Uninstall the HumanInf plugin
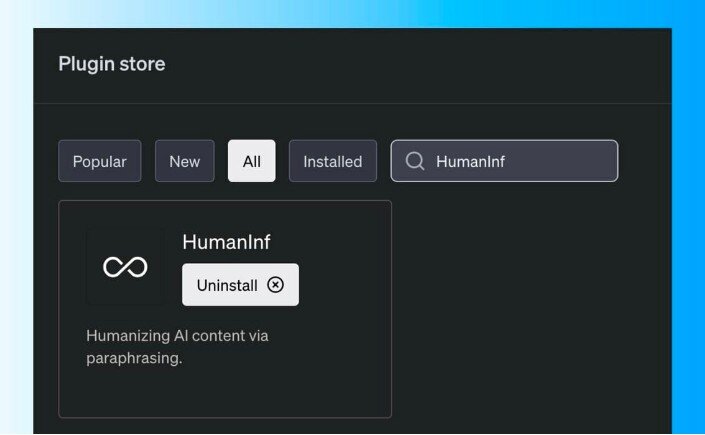Screen dimensions: 705x435 point(240,285)
